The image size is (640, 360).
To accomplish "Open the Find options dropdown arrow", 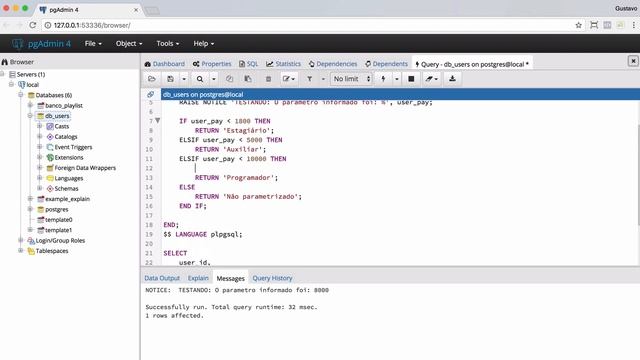I will coord(213,79).
